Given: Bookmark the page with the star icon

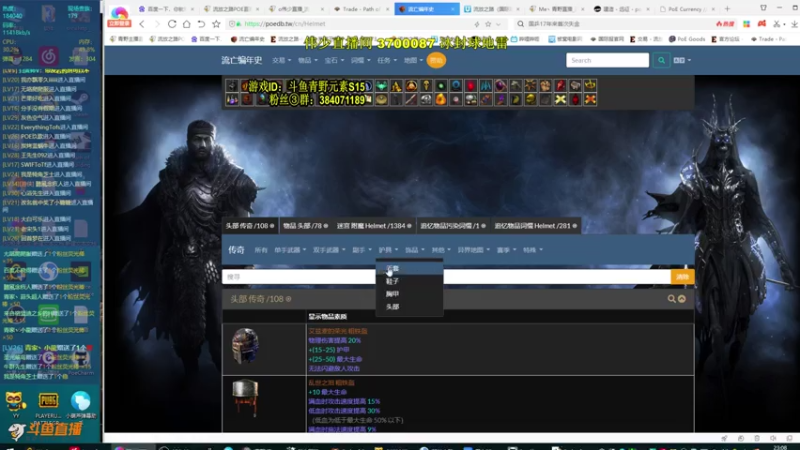Looking at the screenshot, I should click(216, 24).
